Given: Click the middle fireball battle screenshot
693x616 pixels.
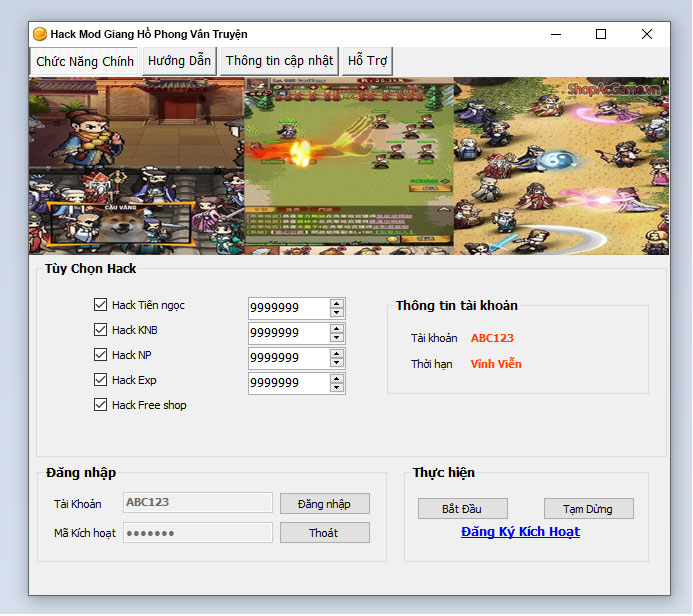Looking at the screenshot, I should tap(349, 166).
